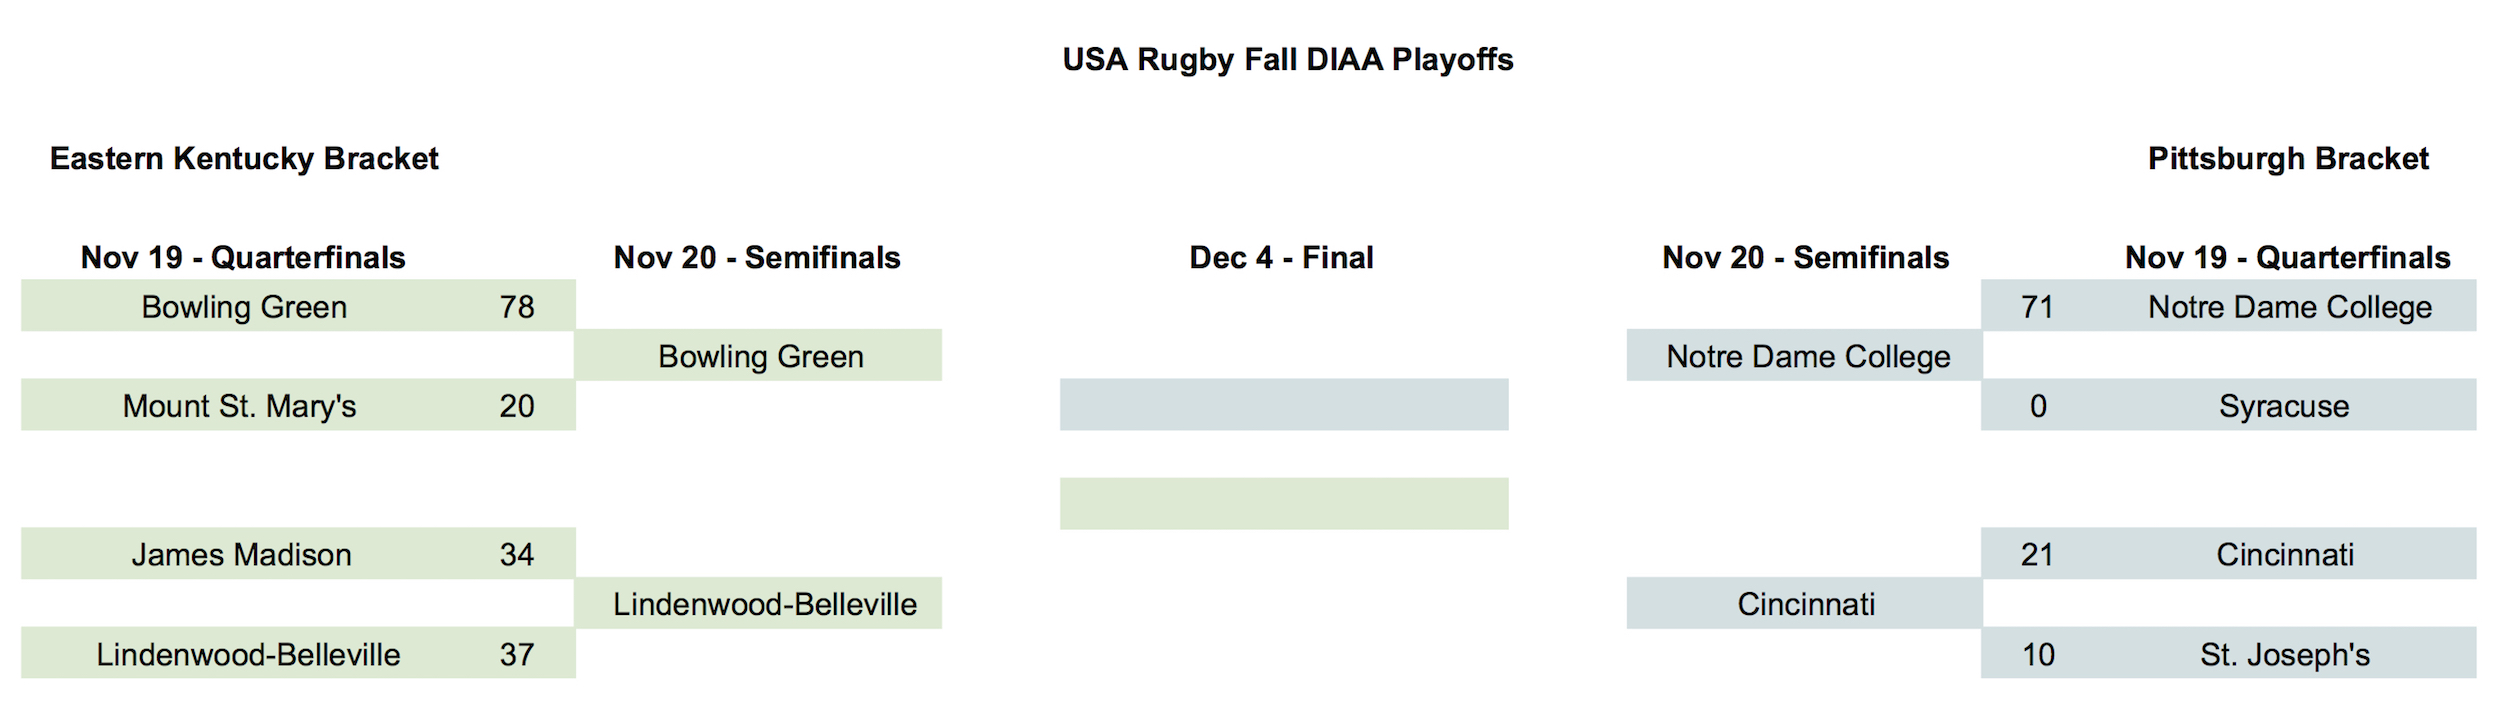The height and width of the screenshot is (726, 2500).
Task: Select the Eastern Kentucky Bracket heading
Action: [244, 158]
